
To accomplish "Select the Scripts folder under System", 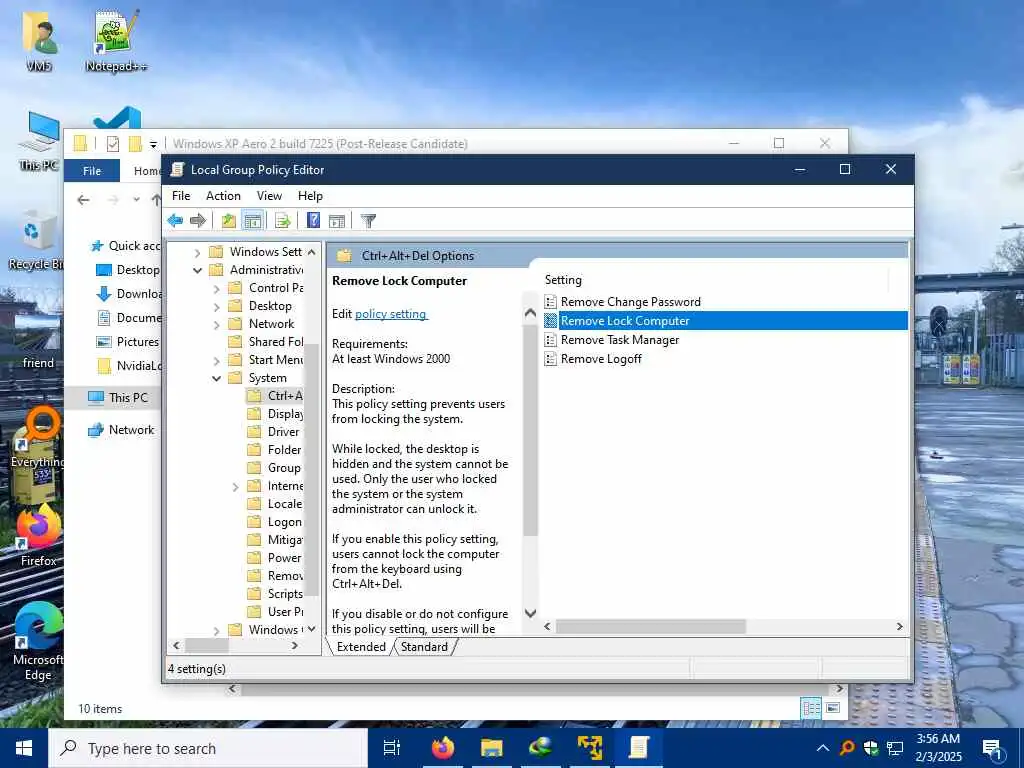I will pyautogui.click(x=276, y=594).
